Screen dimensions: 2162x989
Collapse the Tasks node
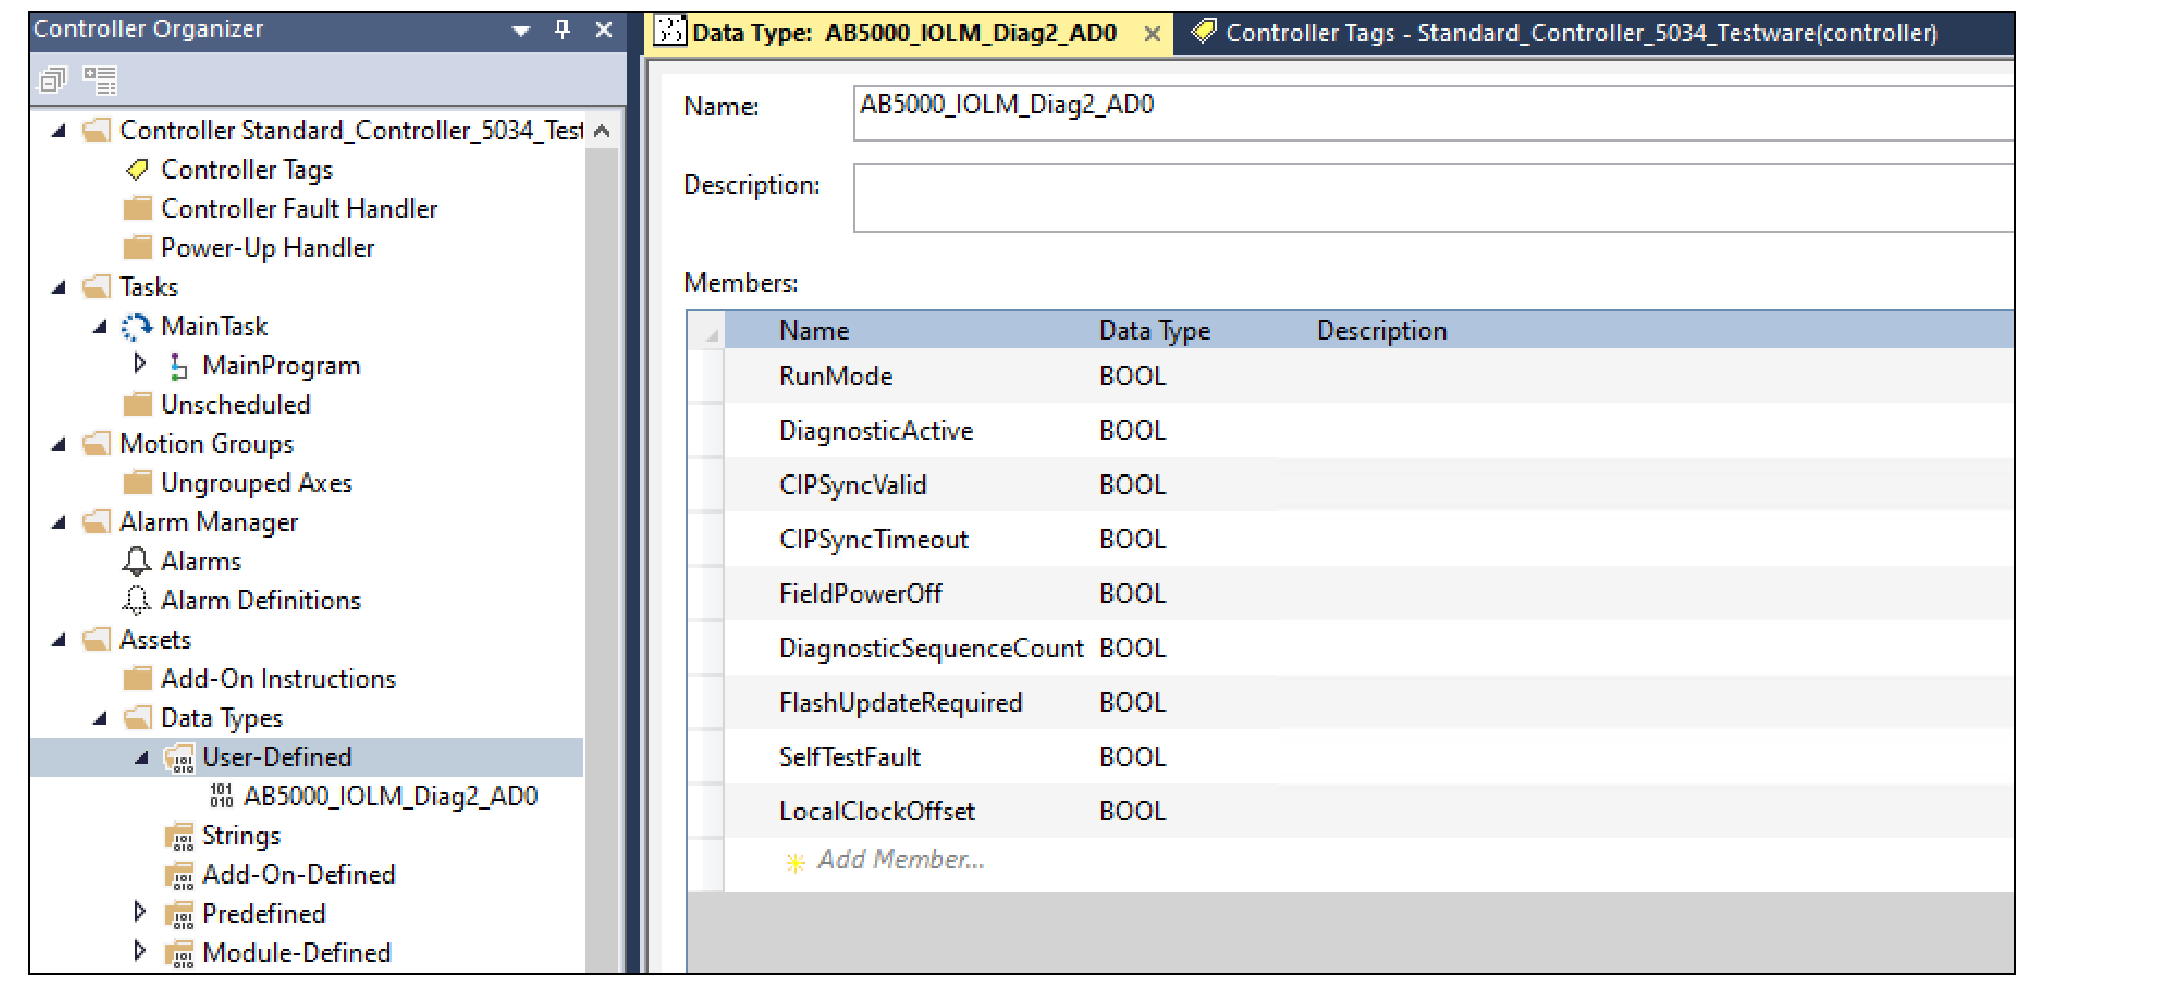[59, 288]
